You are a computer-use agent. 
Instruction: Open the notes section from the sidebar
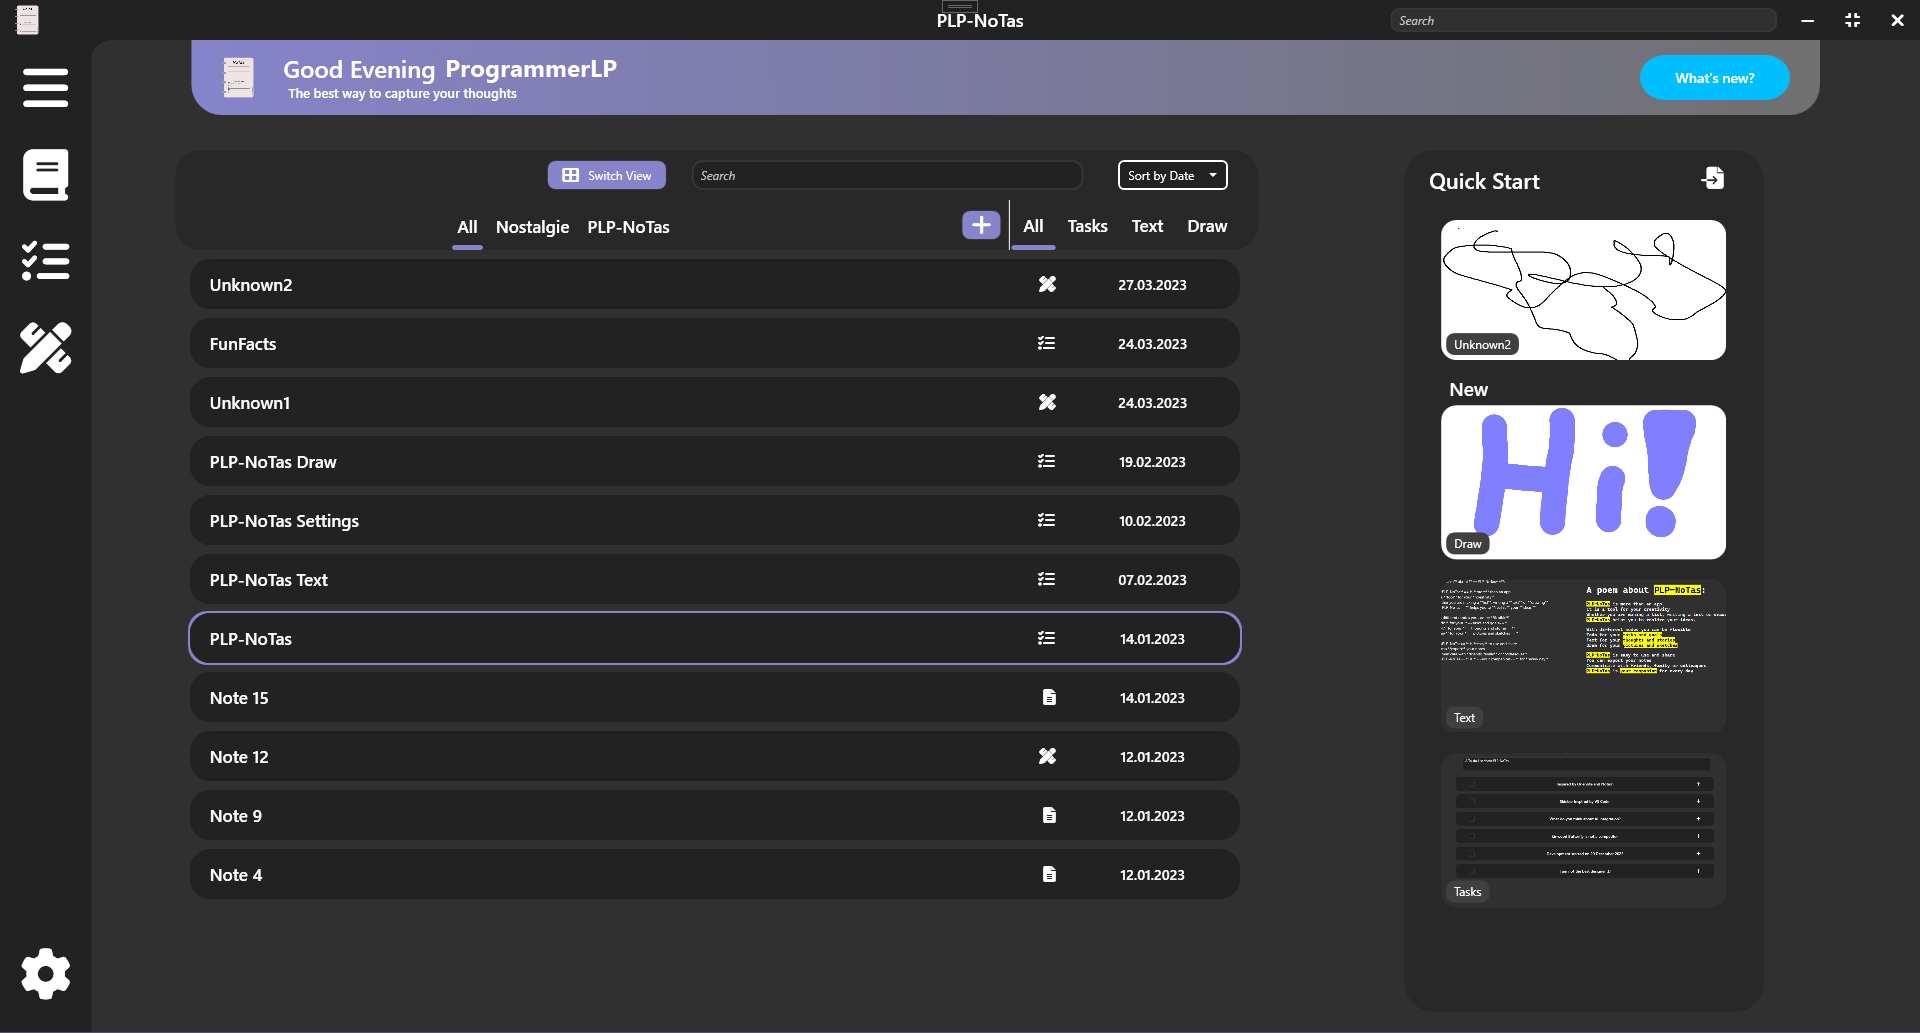click(x=45, y=174)
